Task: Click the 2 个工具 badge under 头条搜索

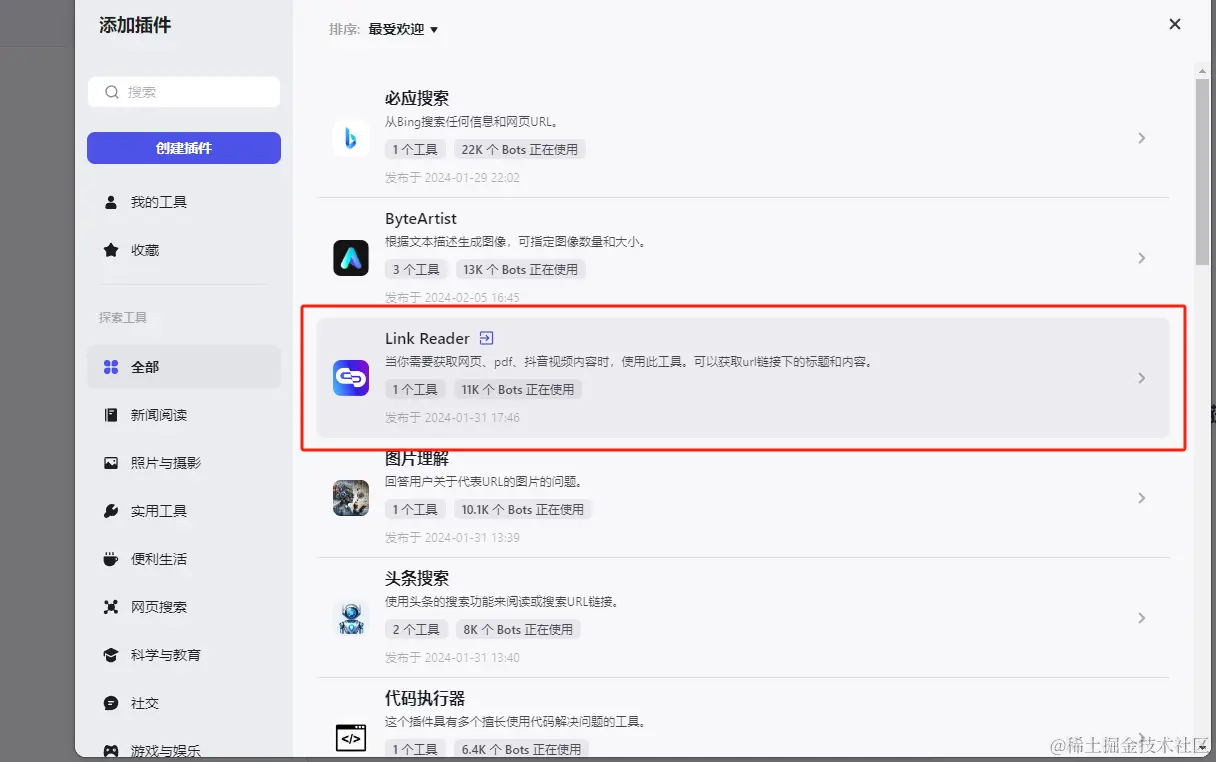Action: pos(416,629)
